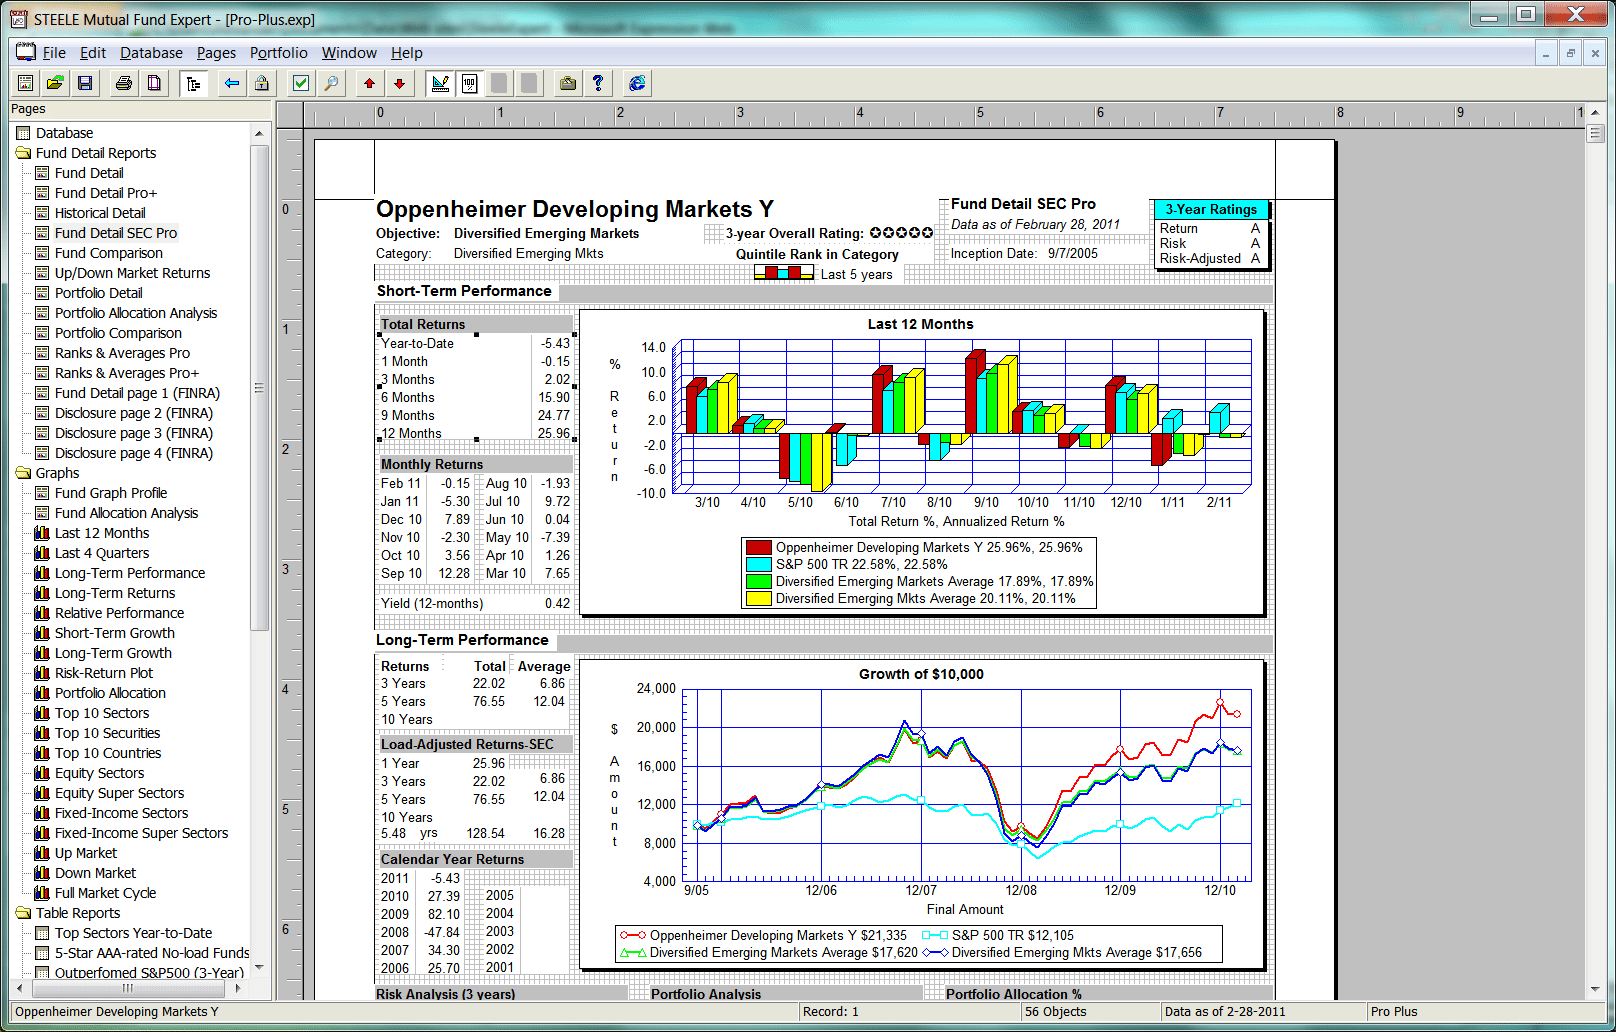
Task: Click the report area scroll-down arrow
Action: pos(1595,990)
